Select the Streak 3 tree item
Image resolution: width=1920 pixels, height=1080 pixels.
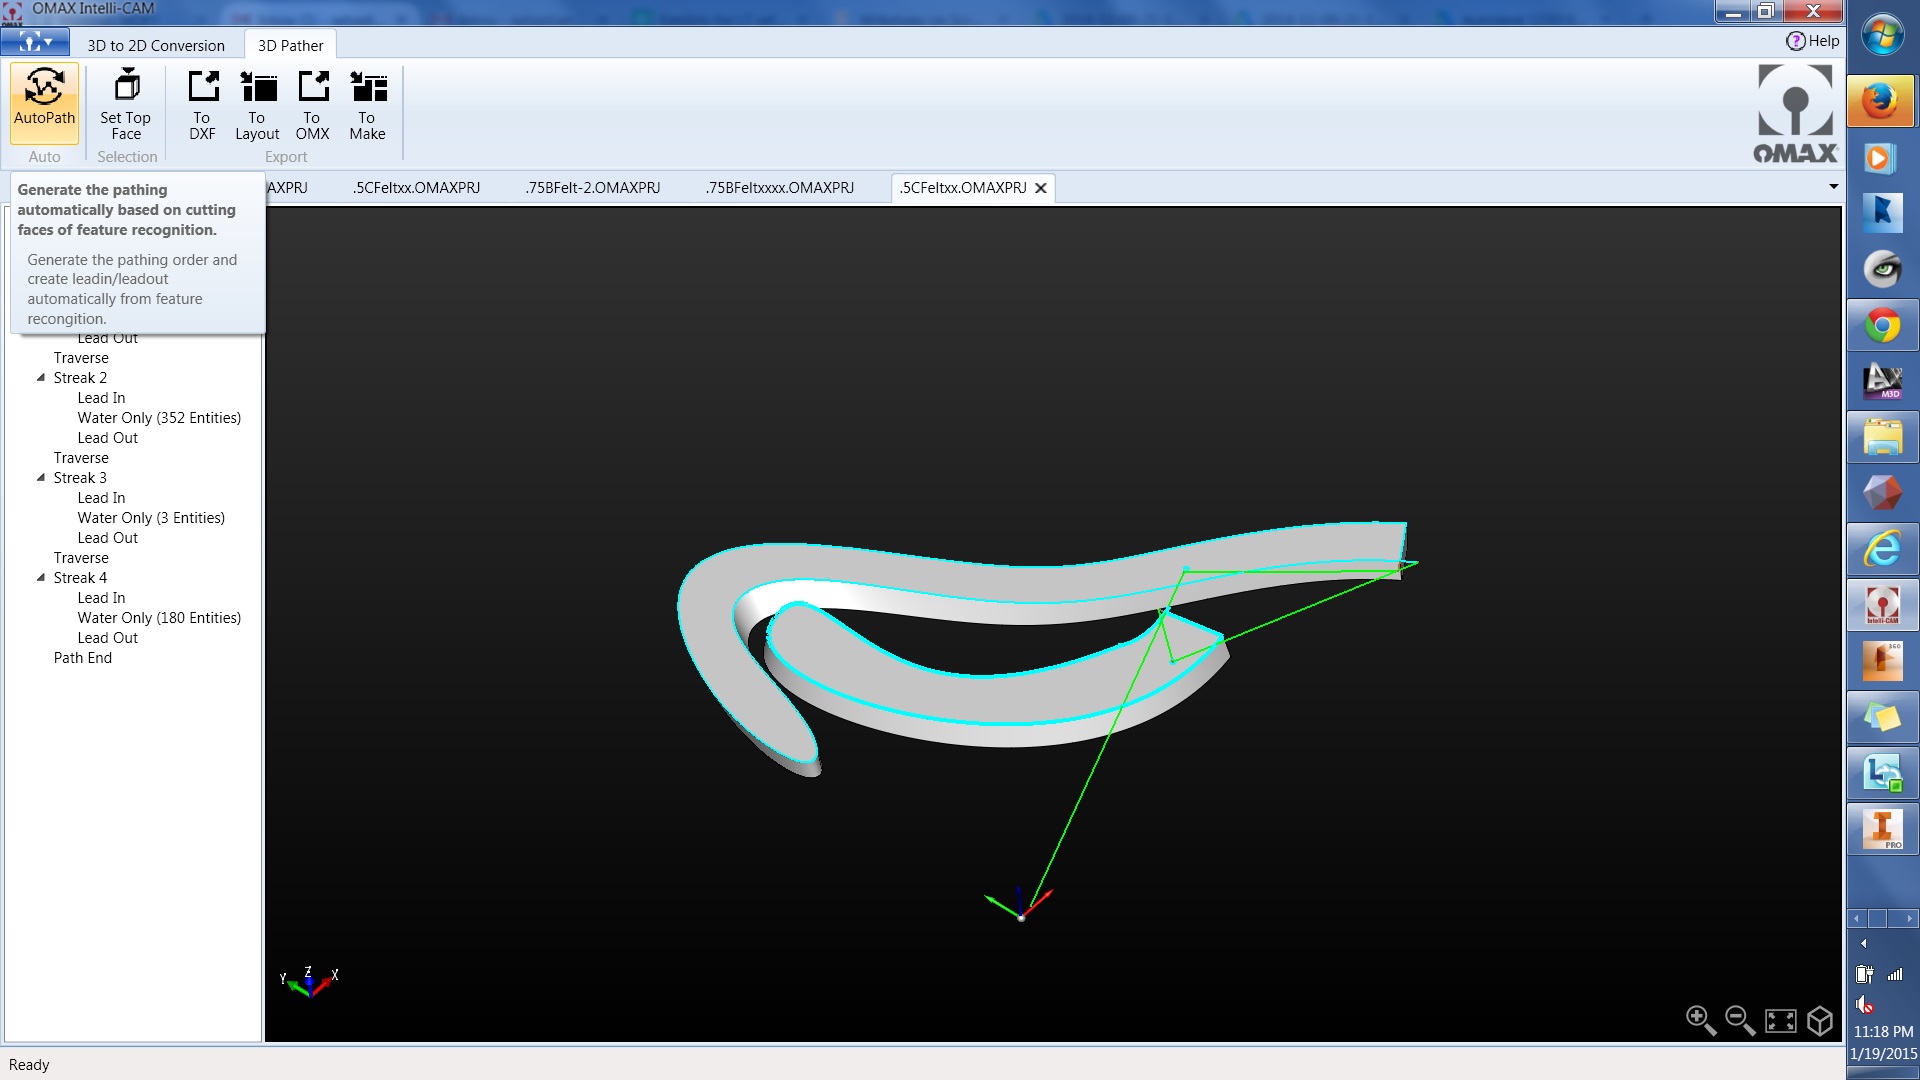80,477
